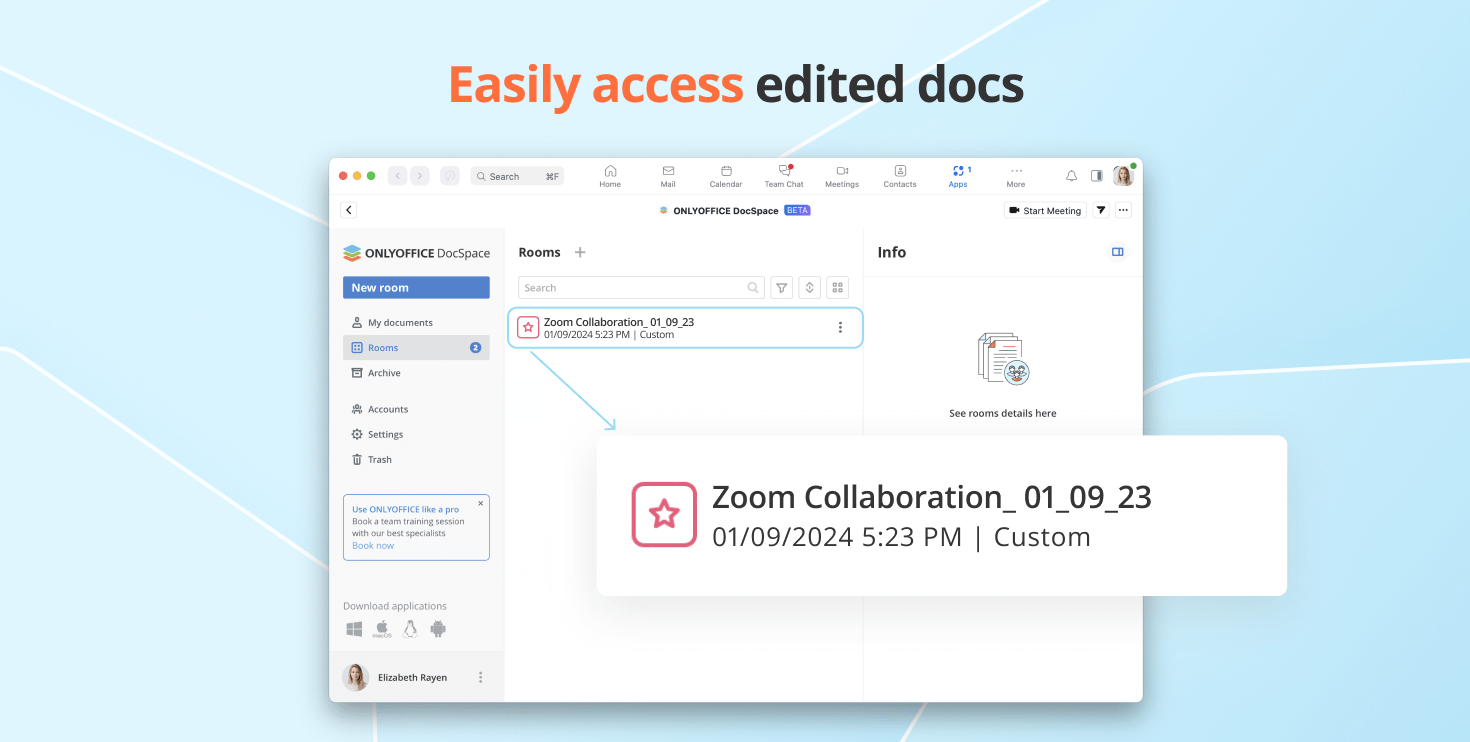Open Elizabeth Rayen profile menu

pos(480,678)
